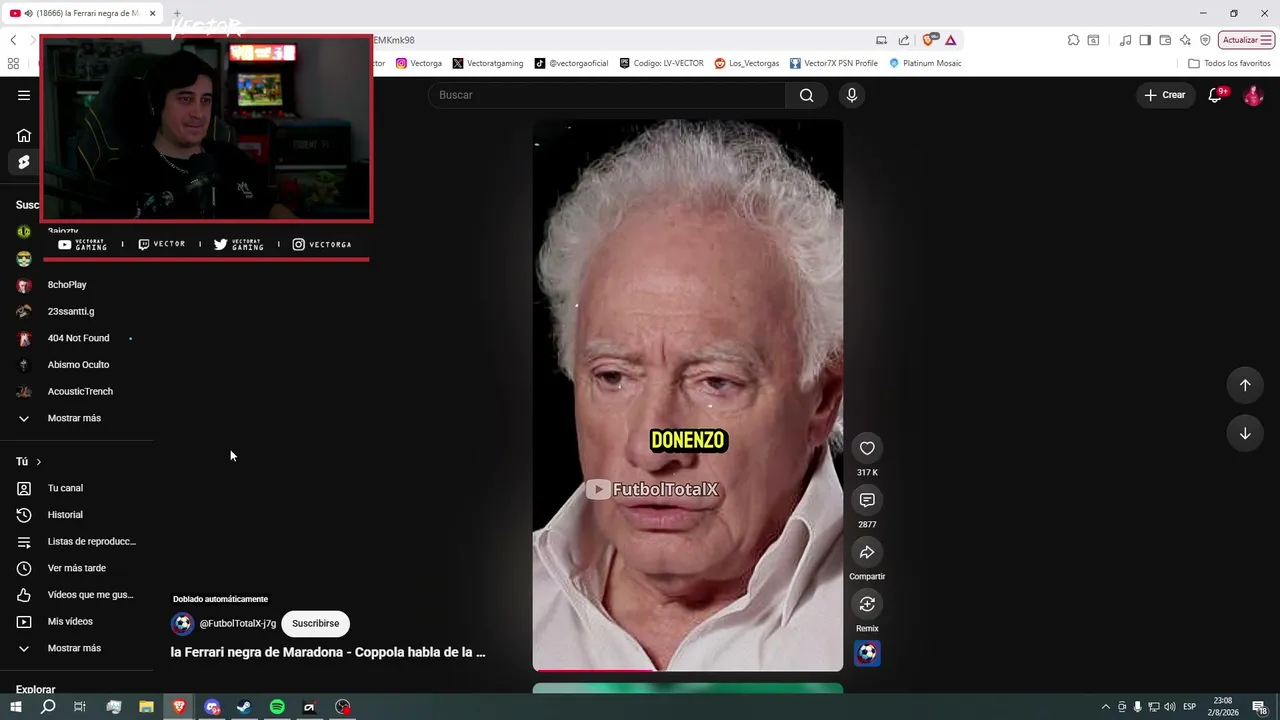Open Windows Start menu
This screenshot has height=720, width=1280.
(15, 707)
